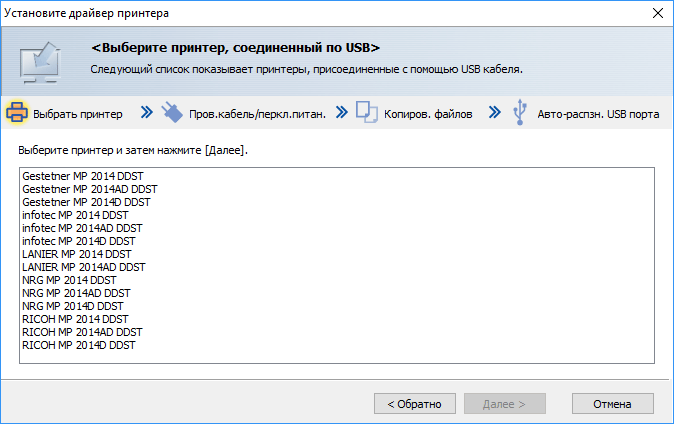674x424 pixels.
Task: Click the USB port detection icon
Action: [520, 113]
